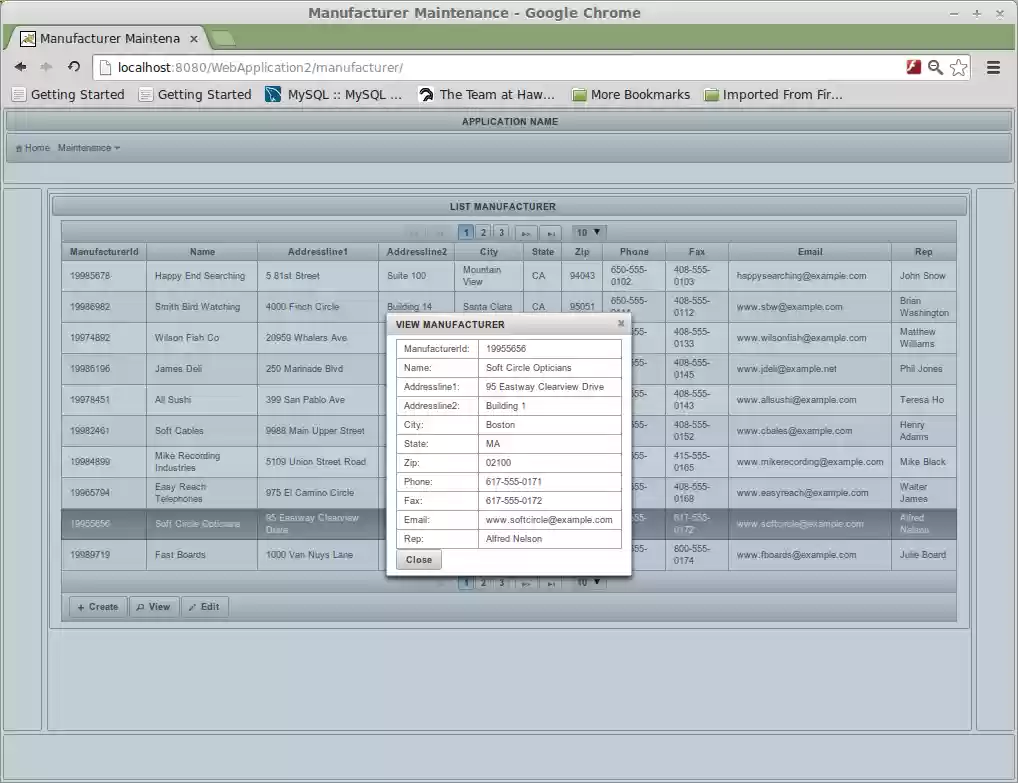Open the MySQL bookmark
The width and height of the screenshot is (1018, 783).
click(334, 95)
